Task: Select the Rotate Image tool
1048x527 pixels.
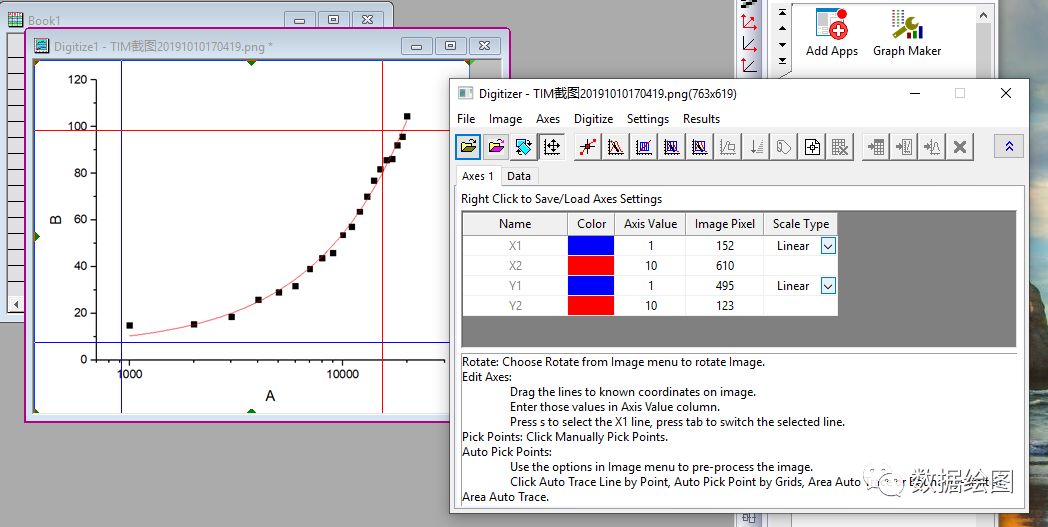Action: (x=523, y=146)
